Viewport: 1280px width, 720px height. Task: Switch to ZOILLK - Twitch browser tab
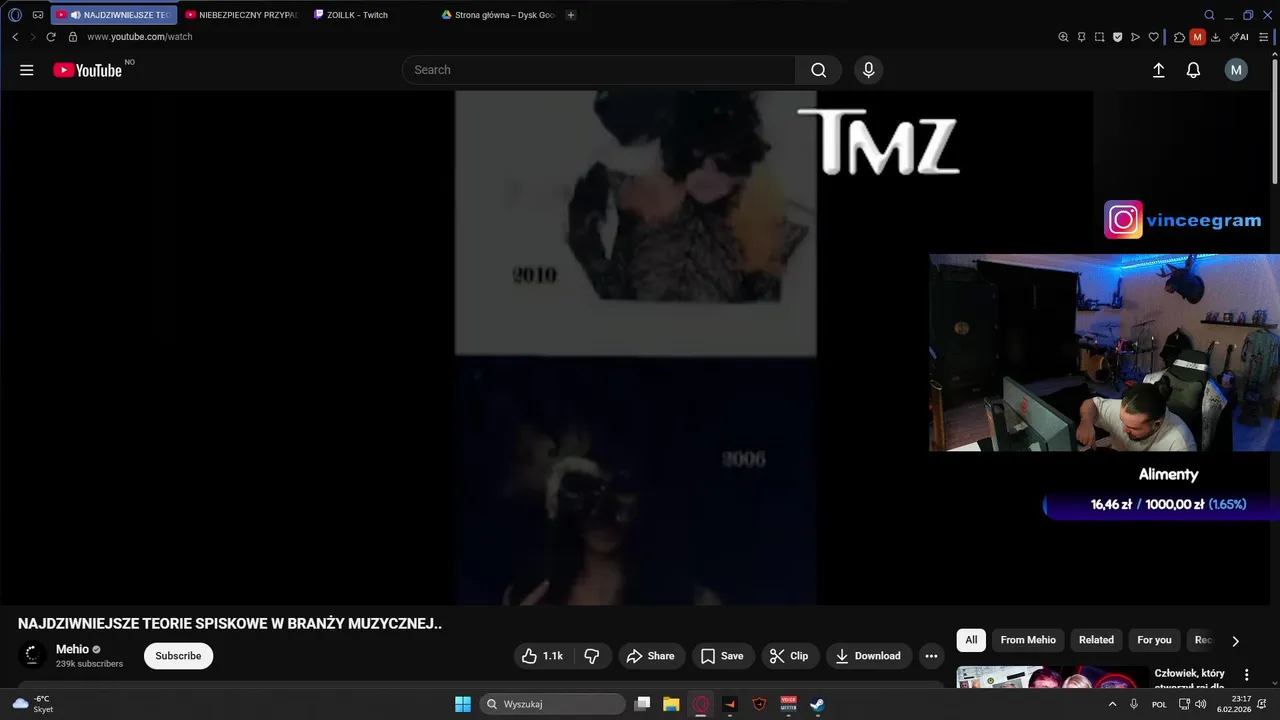point(355,15)
